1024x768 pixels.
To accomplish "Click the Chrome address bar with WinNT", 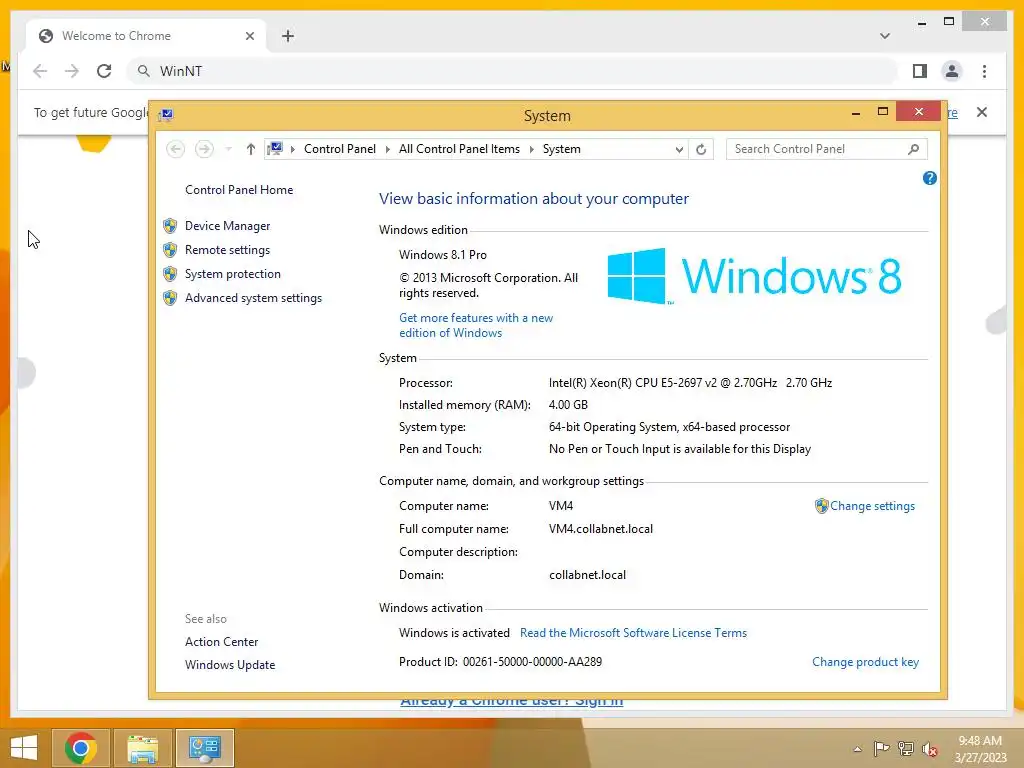I will pyautogui.click(x=513, y=71).
